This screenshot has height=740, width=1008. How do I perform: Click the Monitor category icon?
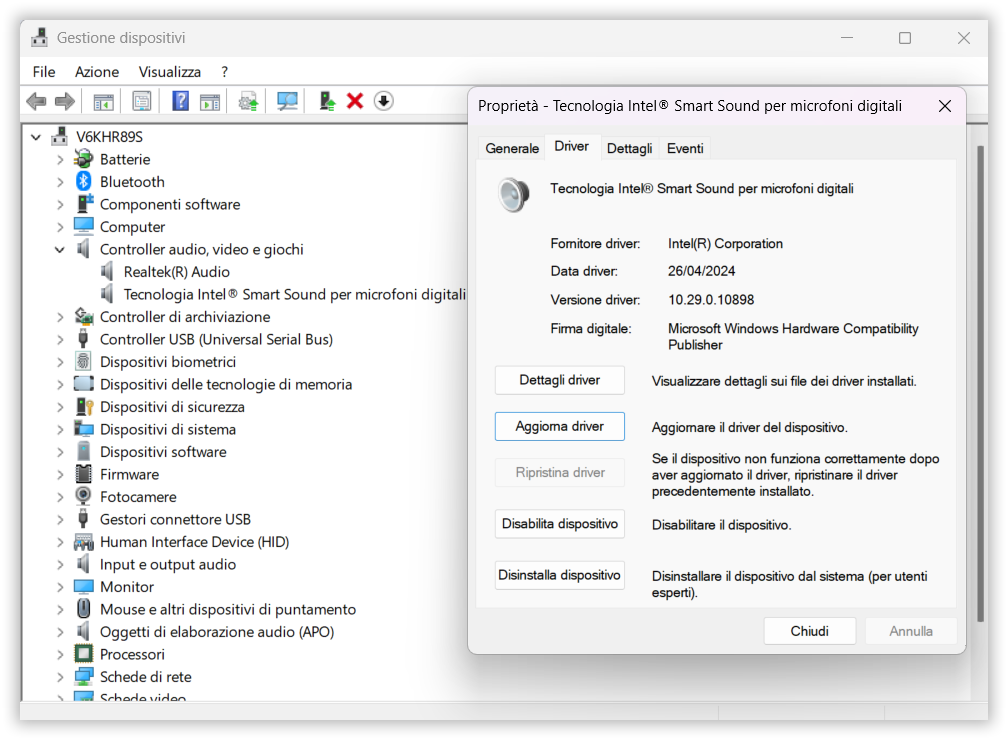[x=84, y=586]
